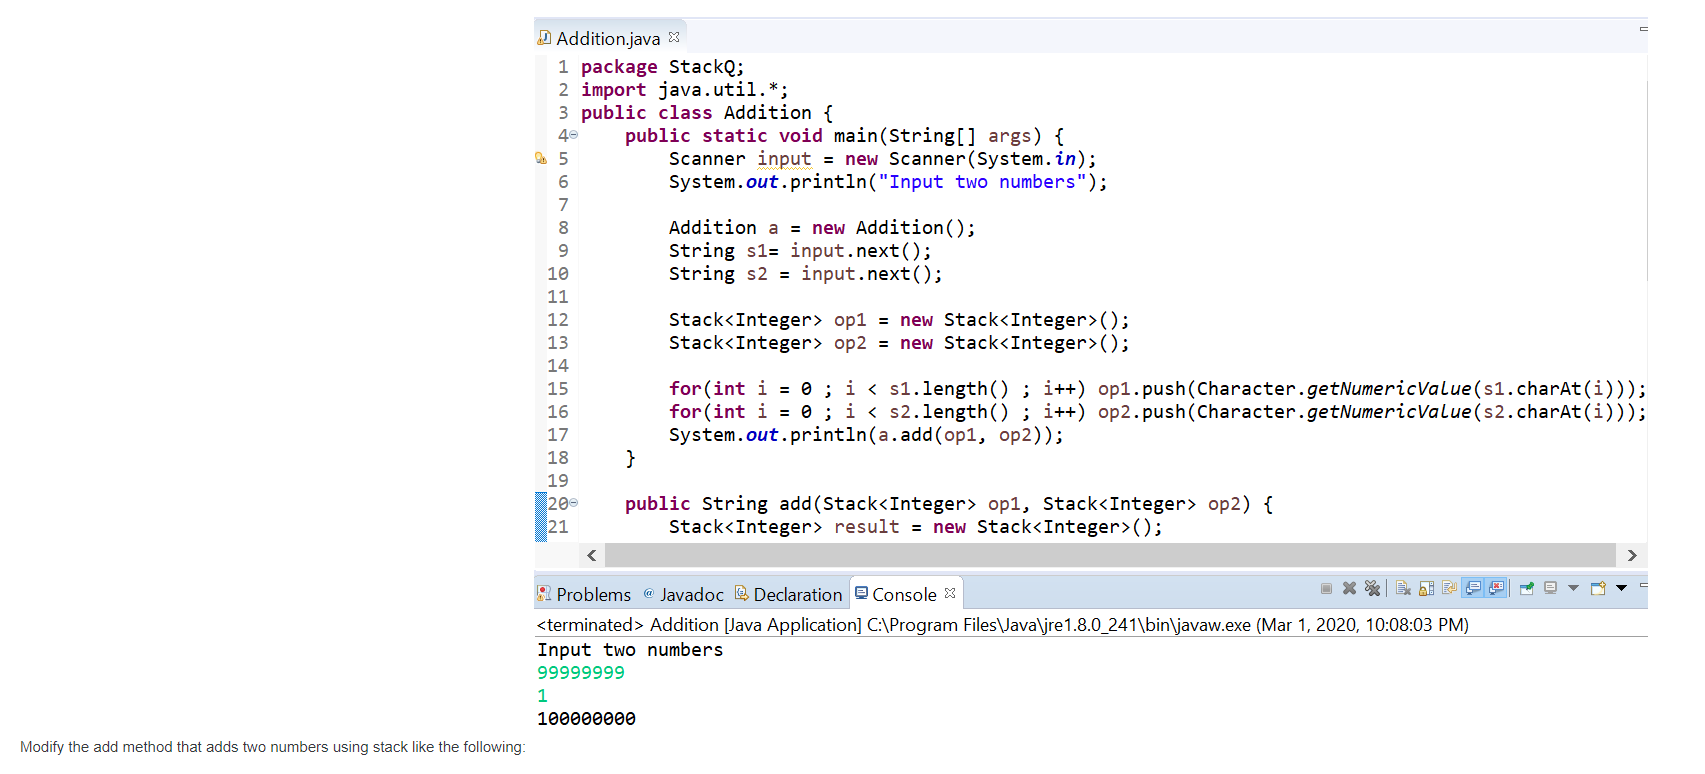Click class name 'Addition' on line 3
1705x774 pixels.
click(x=768, y=113)
